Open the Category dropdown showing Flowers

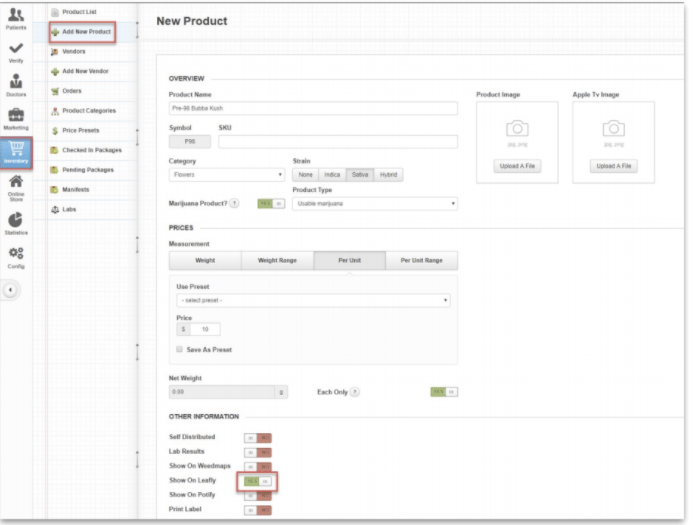(227, 175)
